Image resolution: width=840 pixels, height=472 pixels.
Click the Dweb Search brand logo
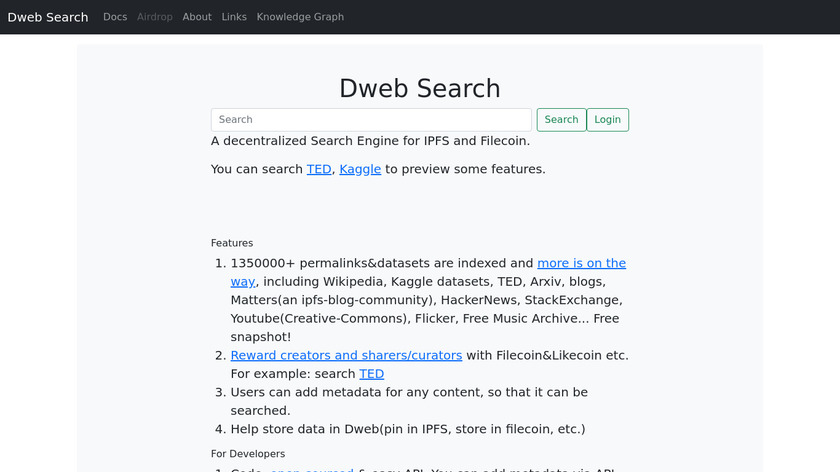coord(48,17)
